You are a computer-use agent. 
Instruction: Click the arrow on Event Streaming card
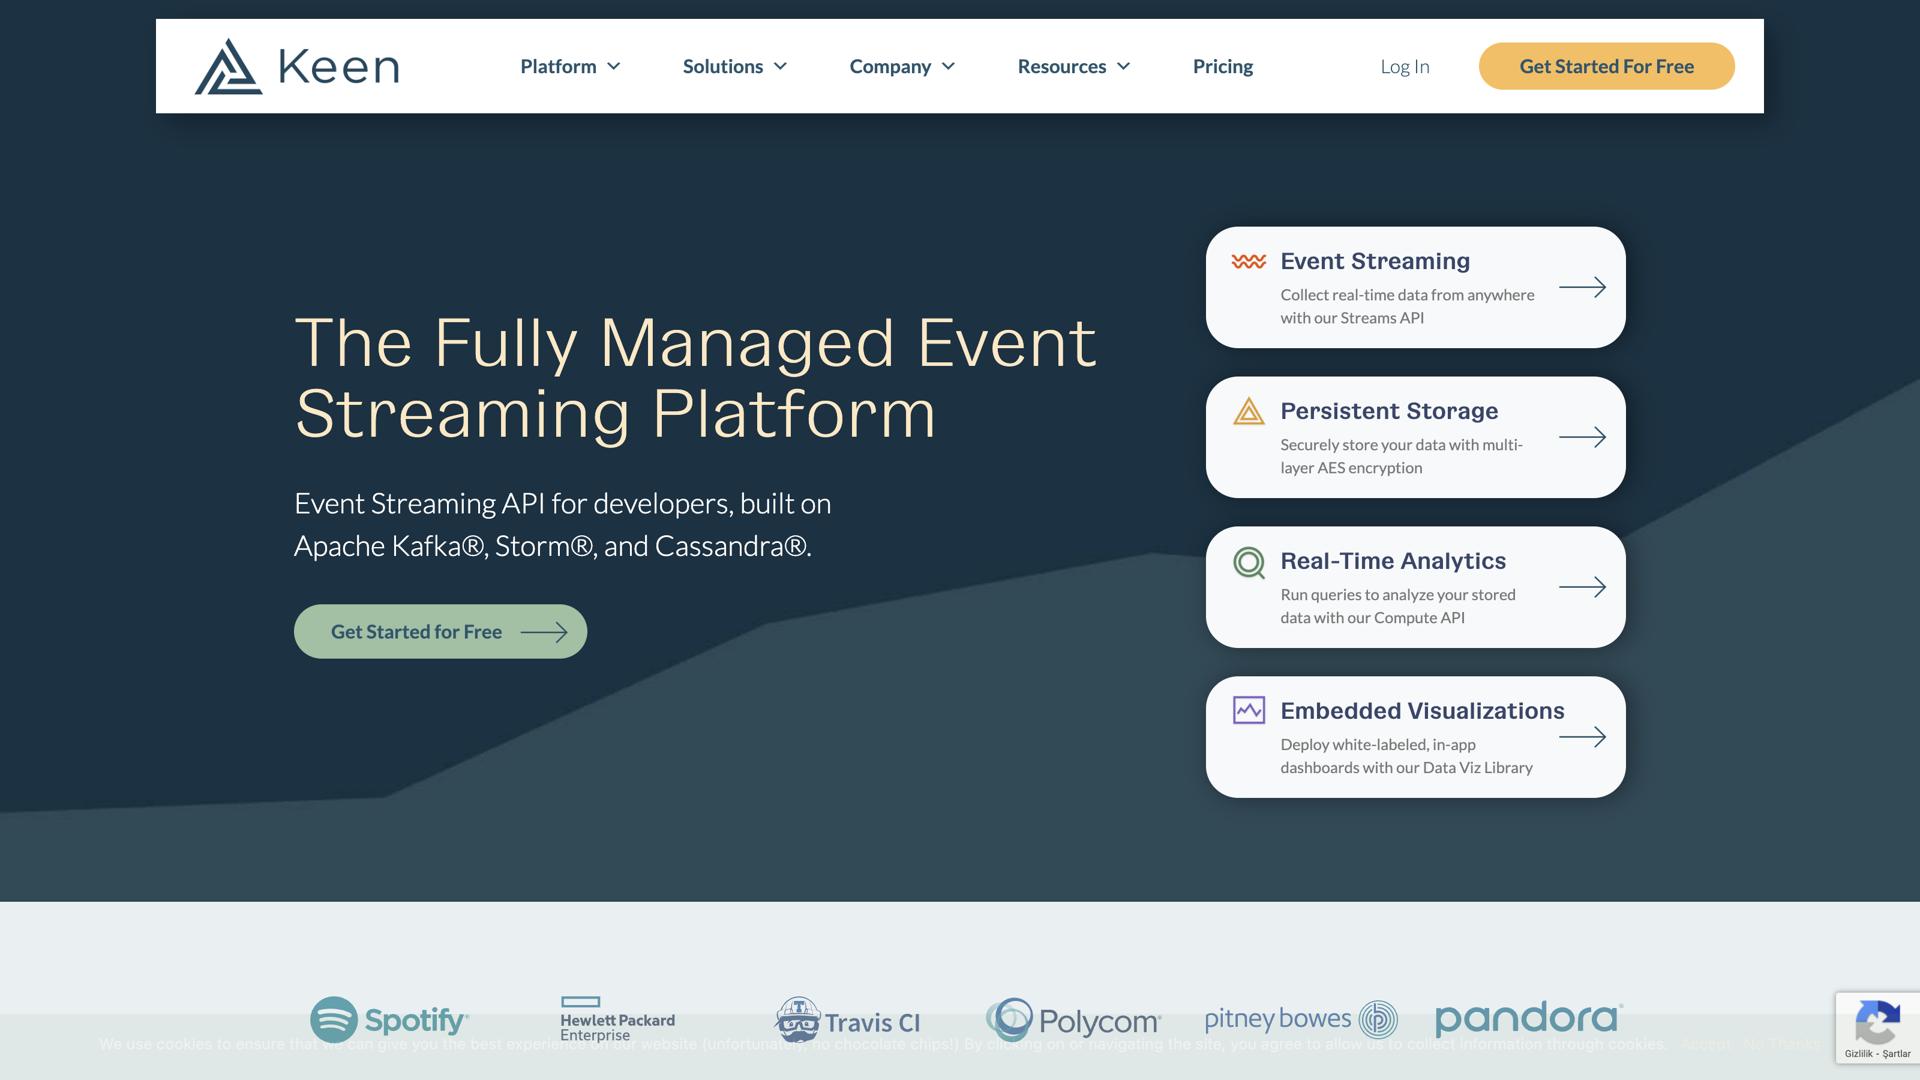tap(1582, 288)
